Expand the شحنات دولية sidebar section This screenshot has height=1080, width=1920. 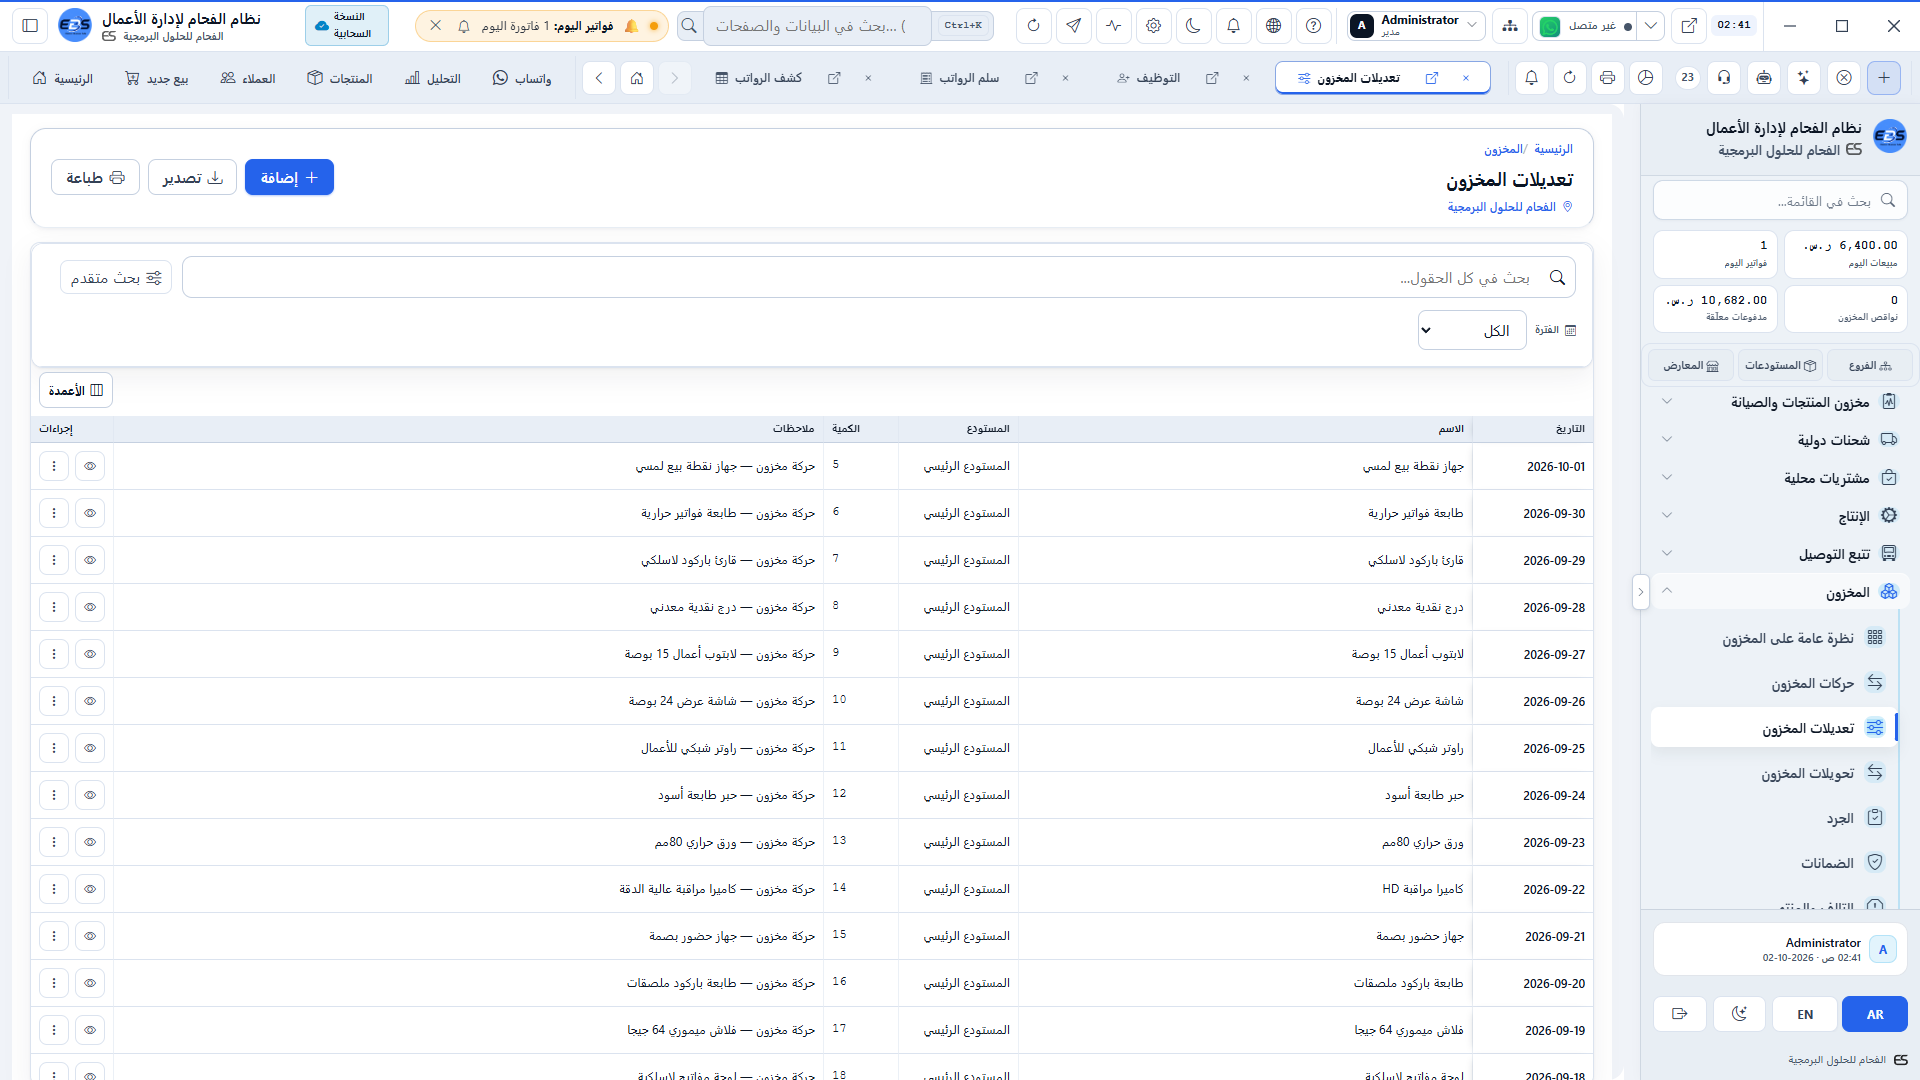pos(1780,440)
